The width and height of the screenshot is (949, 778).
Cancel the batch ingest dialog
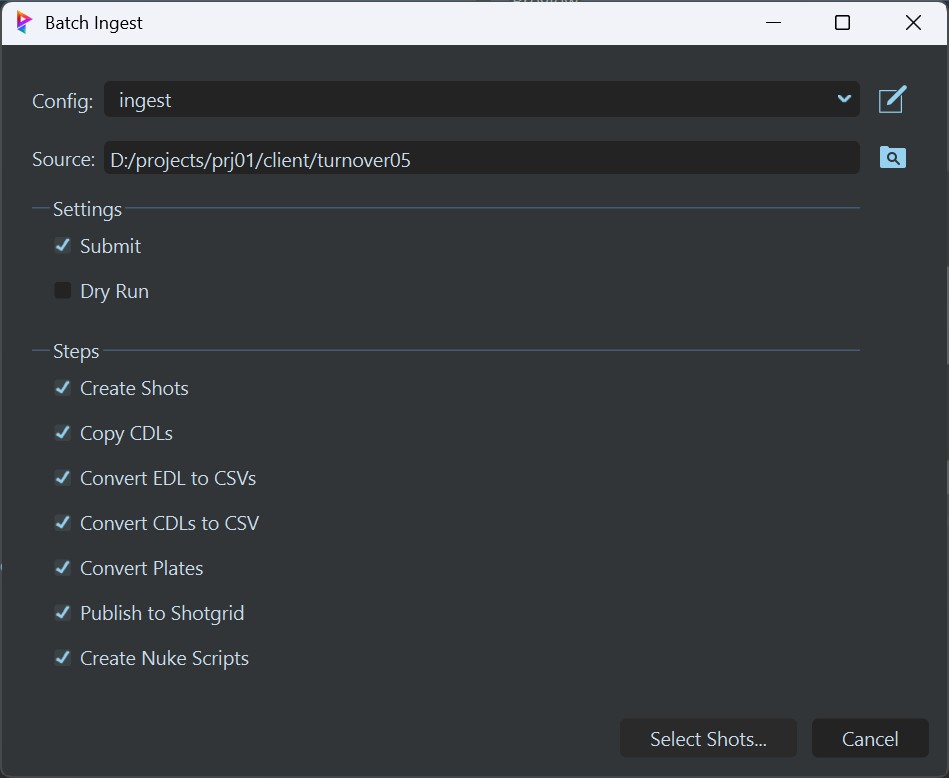(x=869, y=738)
